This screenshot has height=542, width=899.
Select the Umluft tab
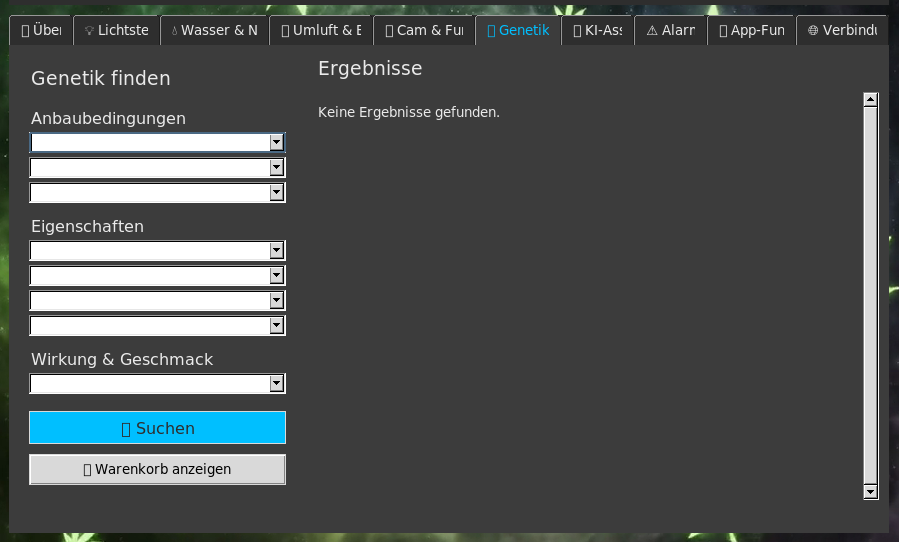321,30
